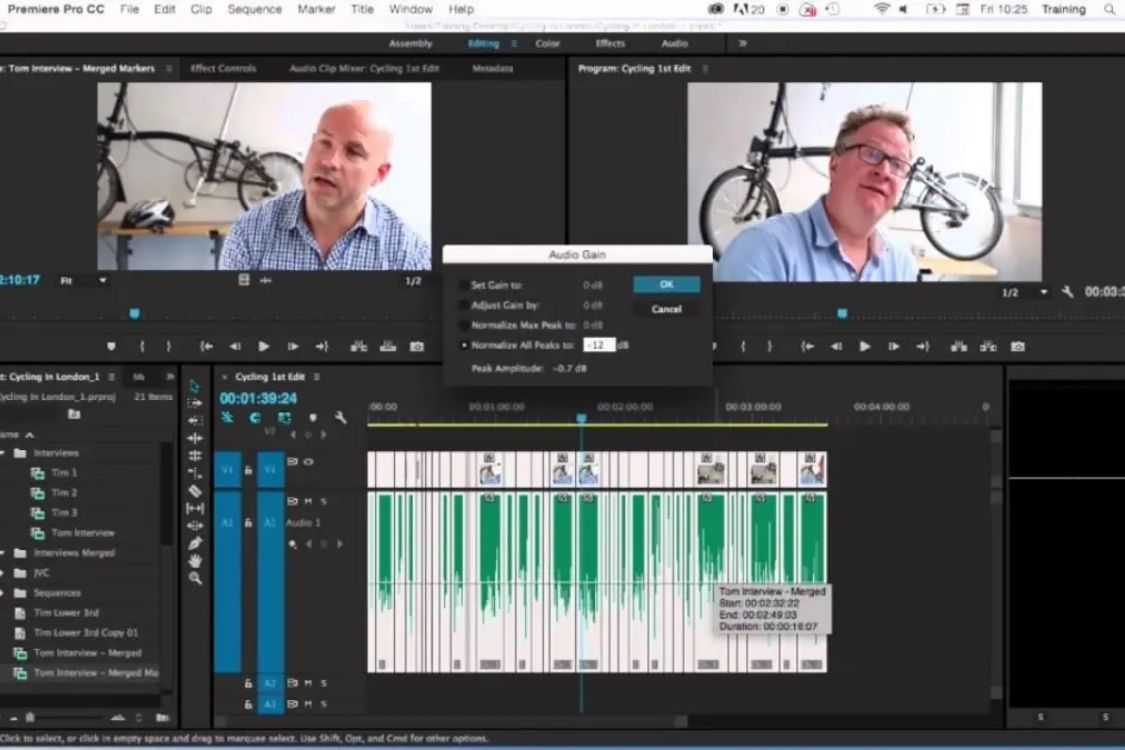Open Source monitor Fit zoom dropdown

[x=83, y=281]
